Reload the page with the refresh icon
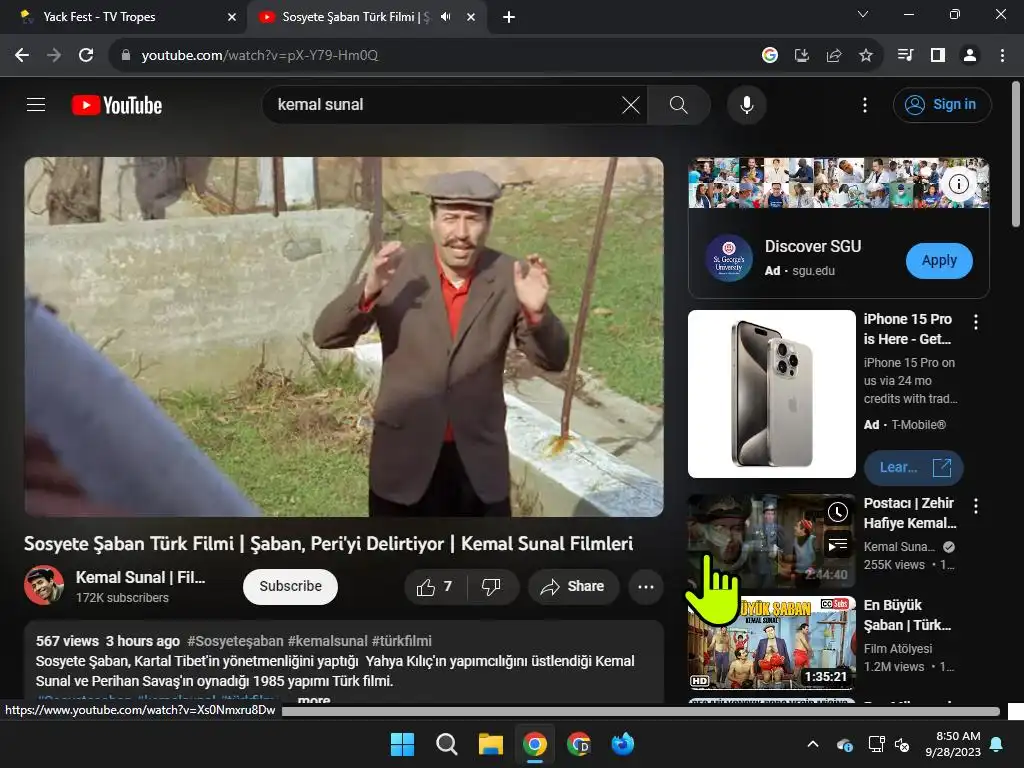This screenshot has width=1024, height=768. click(86, 56)
